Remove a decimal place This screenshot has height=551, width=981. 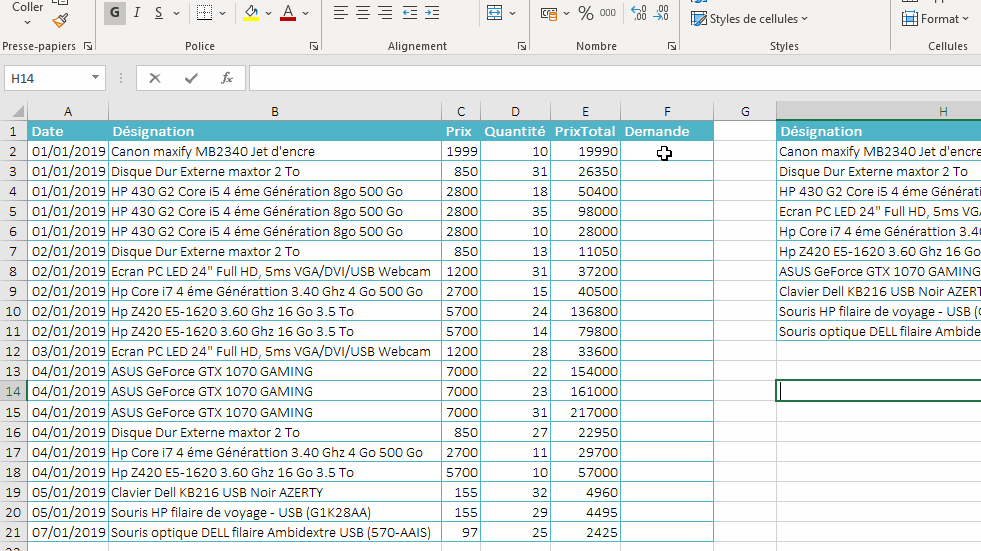coord(661,13)
